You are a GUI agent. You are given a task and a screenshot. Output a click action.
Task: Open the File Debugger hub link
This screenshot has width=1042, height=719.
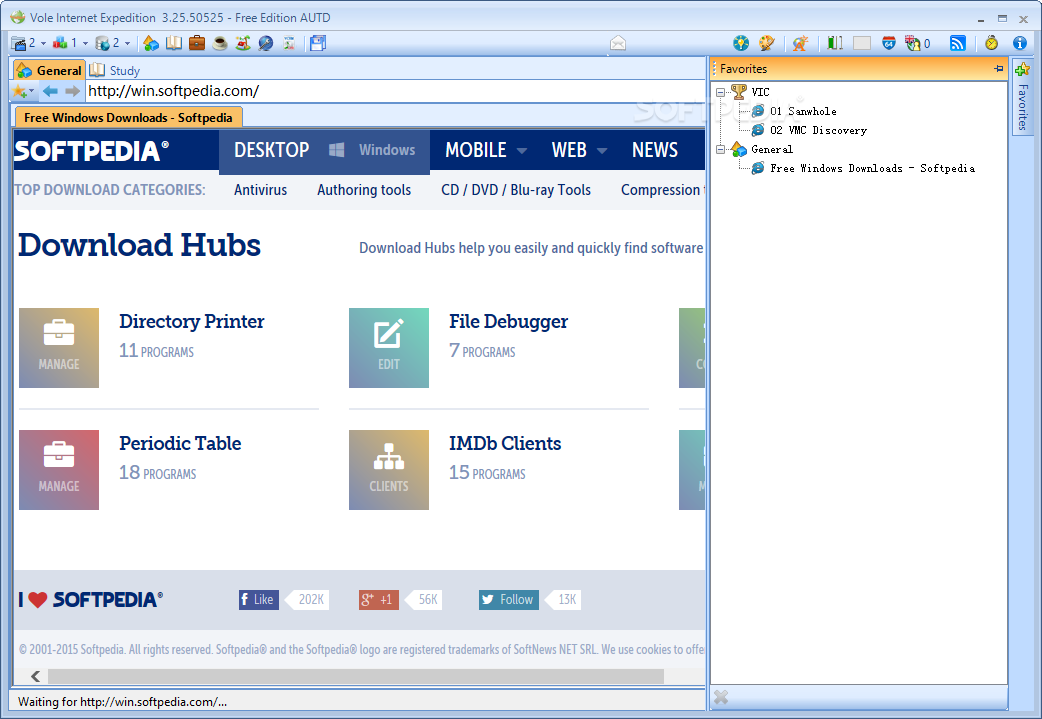(508, 322)
